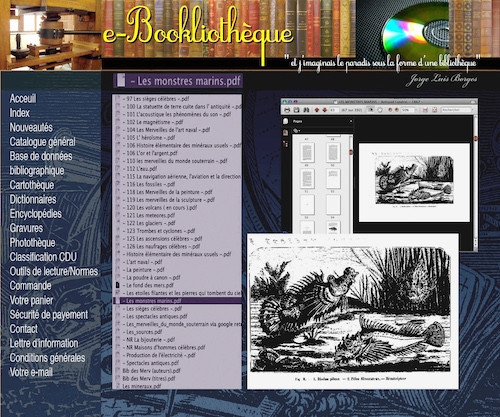The height and width of the screenshot is (417, 500).
Task: Open the Index page link
Action: (20, 113)
